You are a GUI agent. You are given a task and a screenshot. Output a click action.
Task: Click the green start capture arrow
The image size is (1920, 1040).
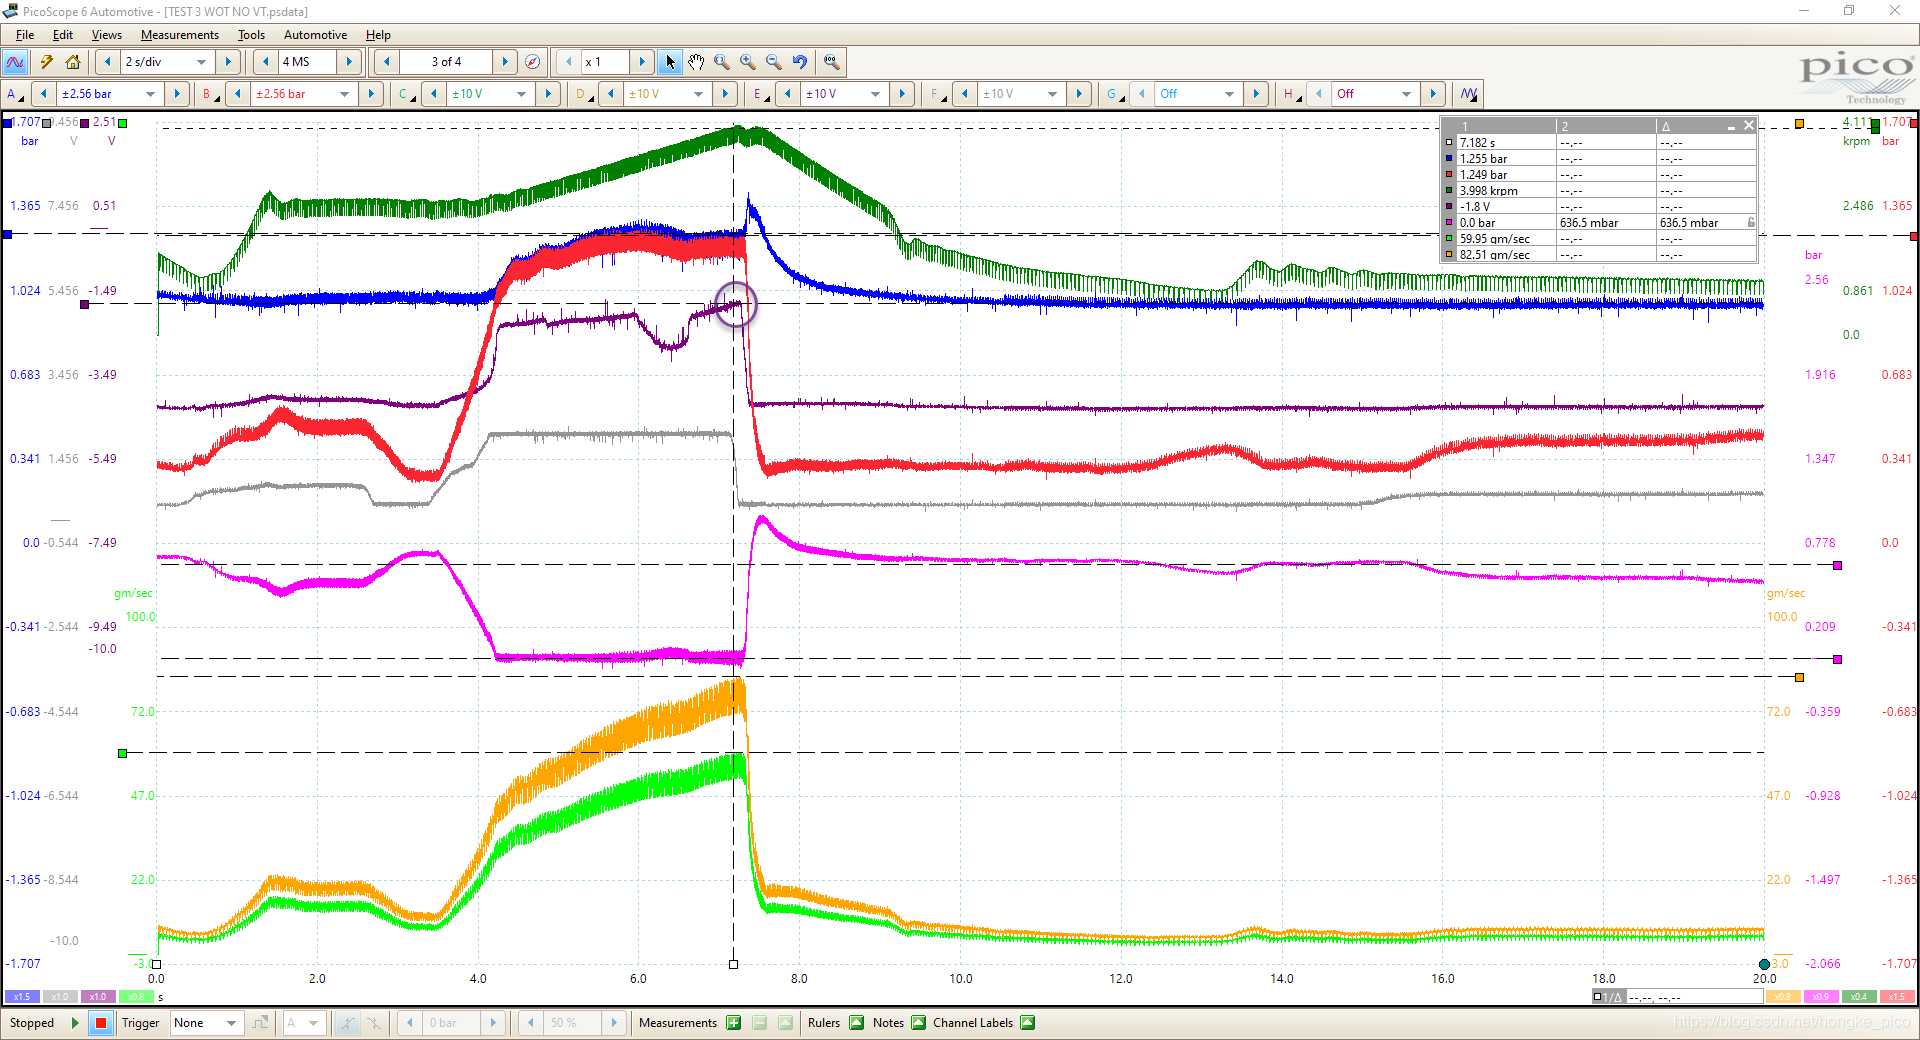click(x=75, y=1023)
